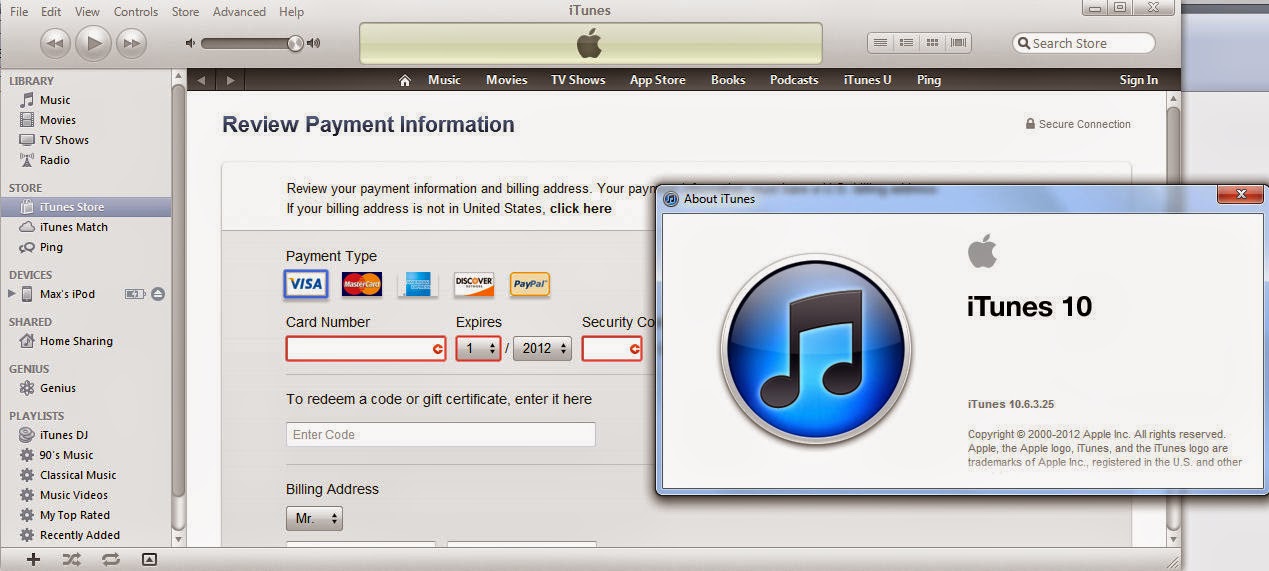Open the Help menu
1269x571 pixels.
point(291,12)
